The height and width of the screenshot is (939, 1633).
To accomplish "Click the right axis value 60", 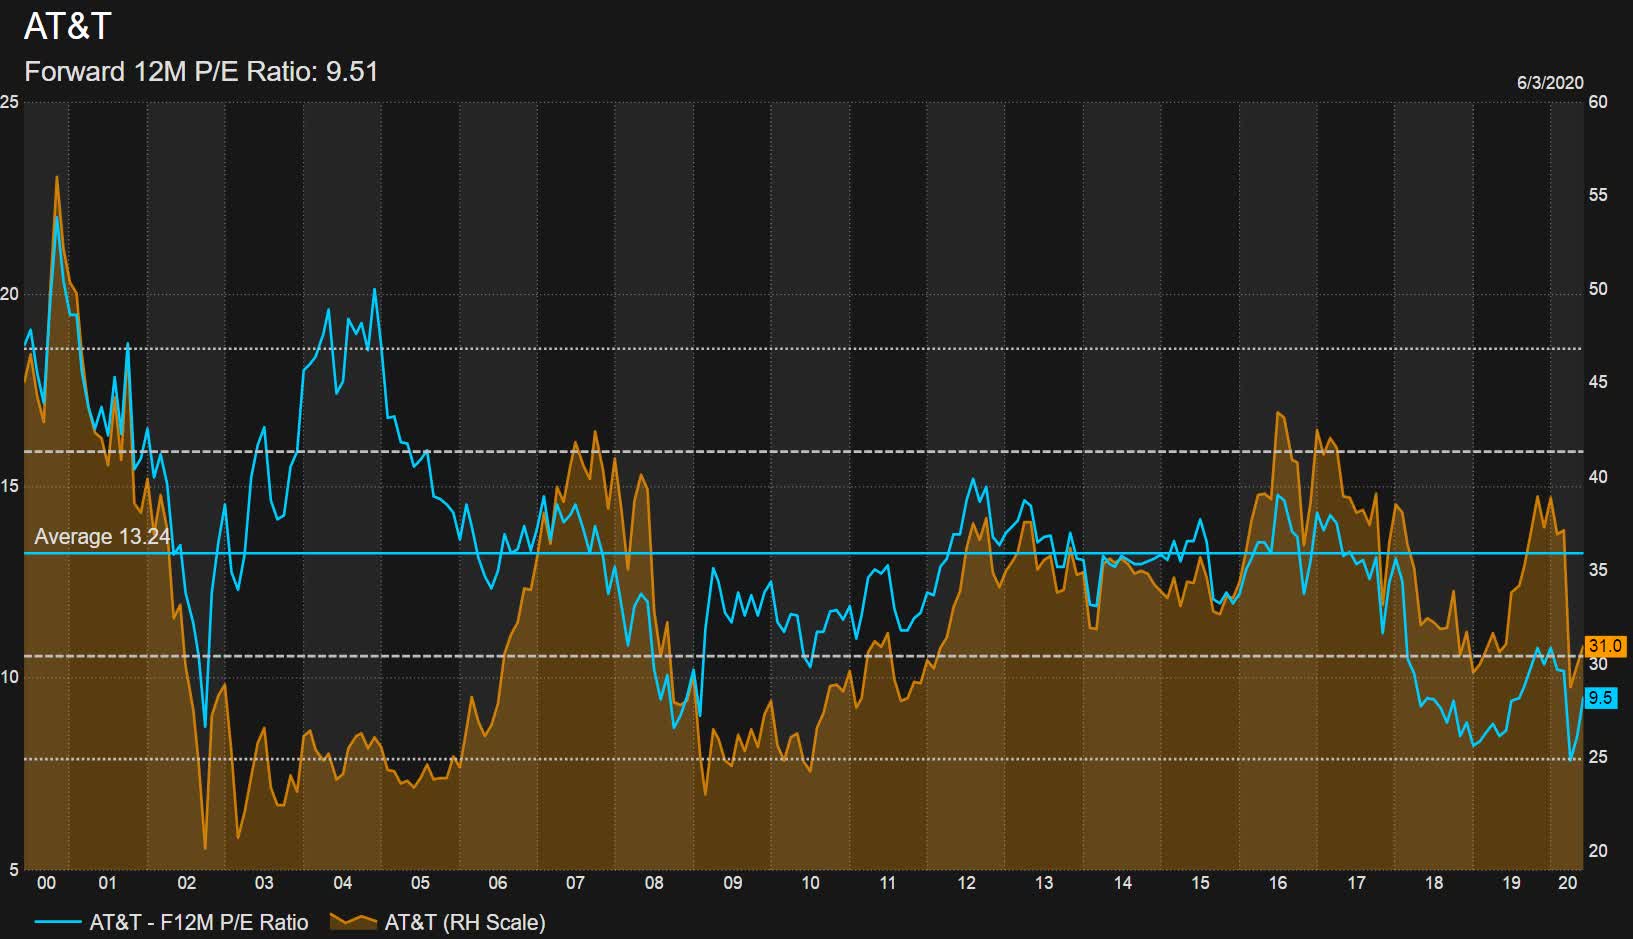I will pyautogui.click(x=1598, y=102).
